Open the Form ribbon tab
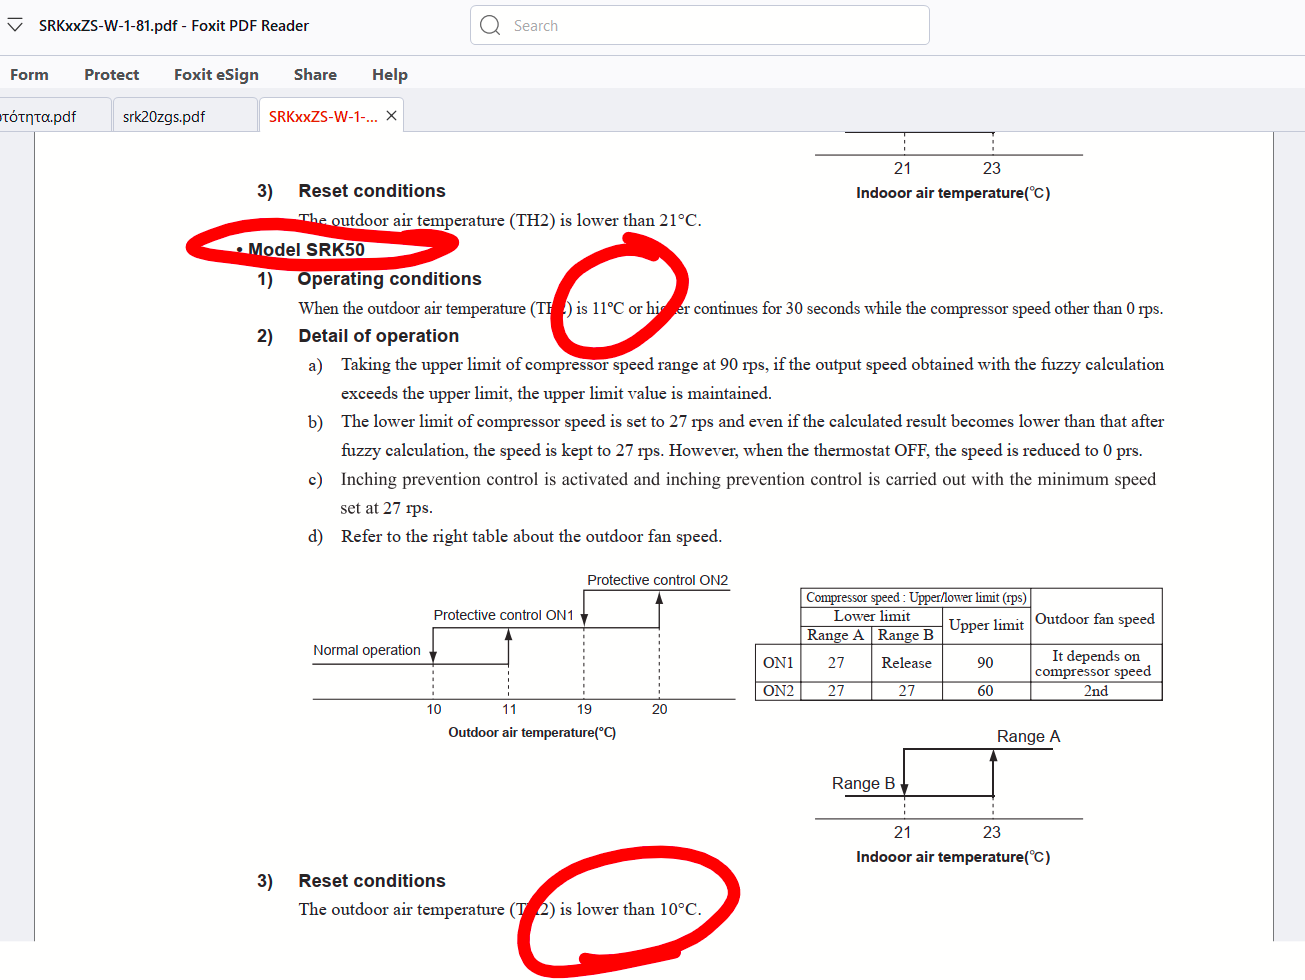Screen dimensions: 1305x980 [x=29, y=74]
